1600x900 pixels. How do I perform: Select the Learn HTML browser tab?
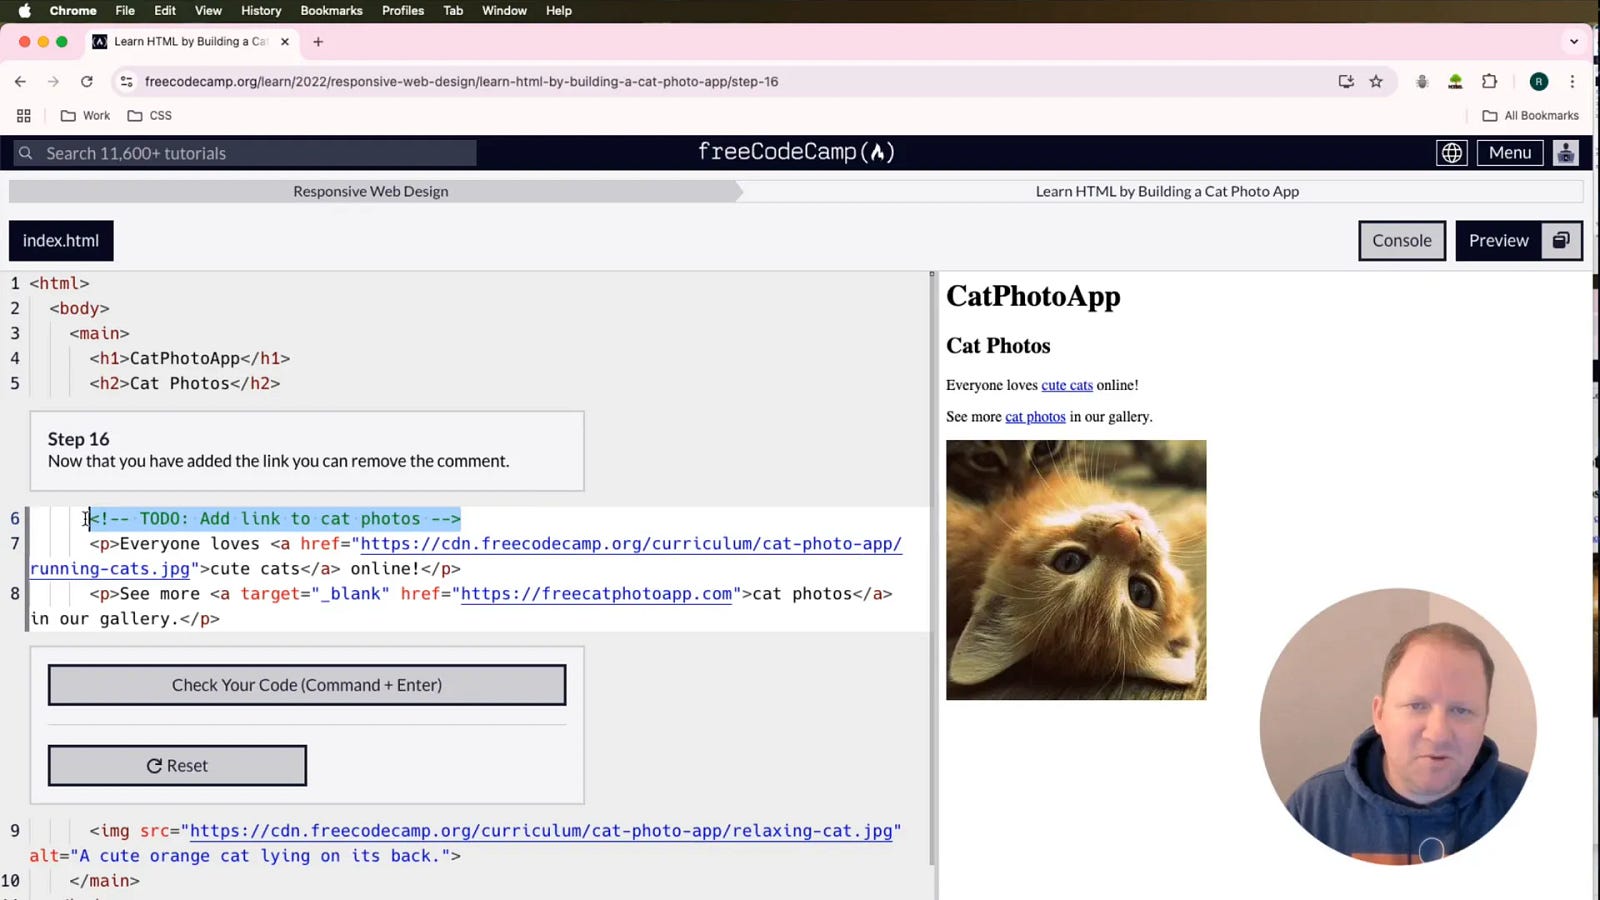click(x=190, y=42)
